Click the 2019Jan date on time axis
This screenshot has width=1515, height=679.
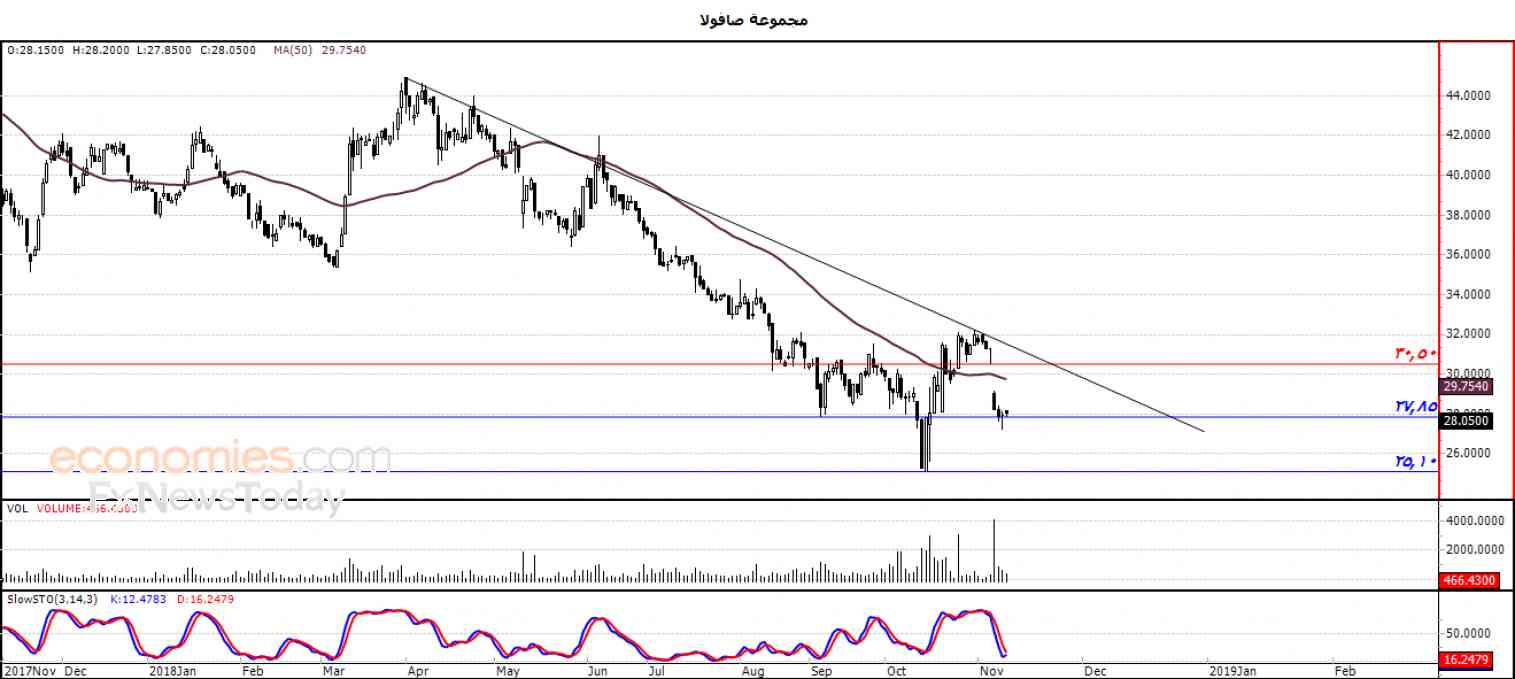tap(1233, 670)
